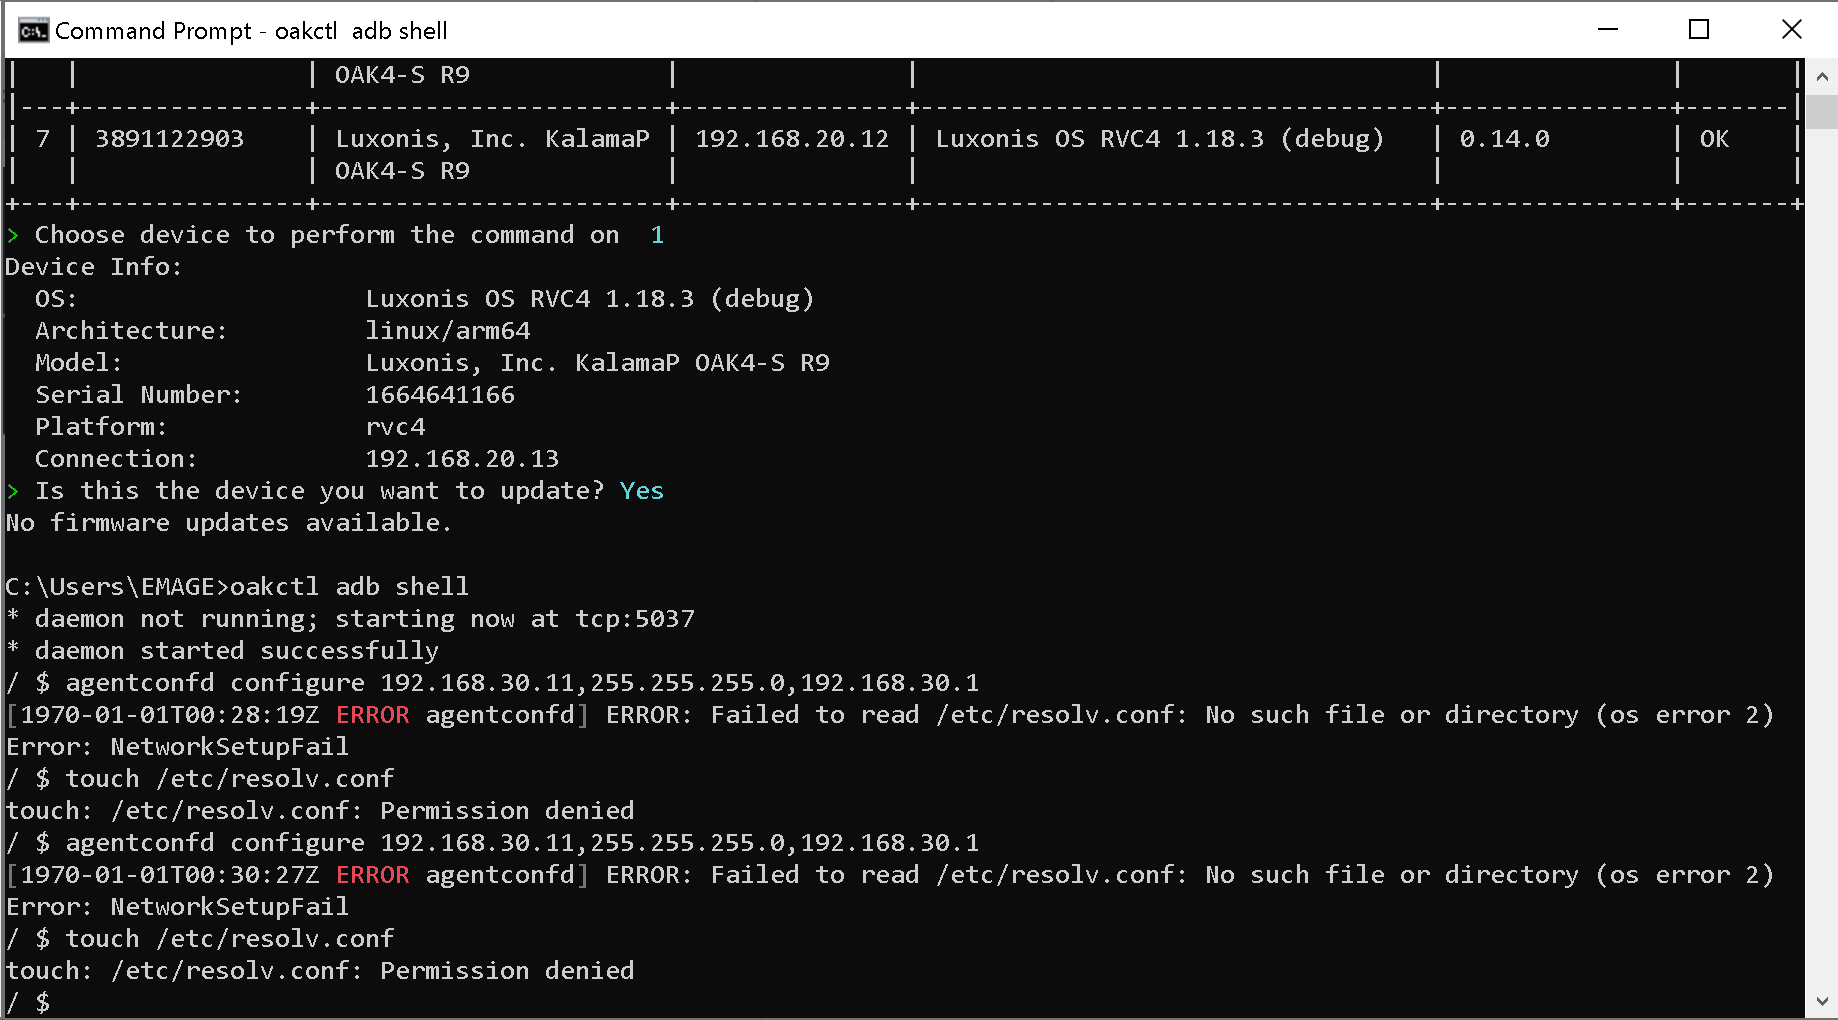Image resolution: width=1838 pixels, height=1020 pixels.
Task: Click the serial number 1664641166
Action: pyautogui.click(x=440, y=395)
